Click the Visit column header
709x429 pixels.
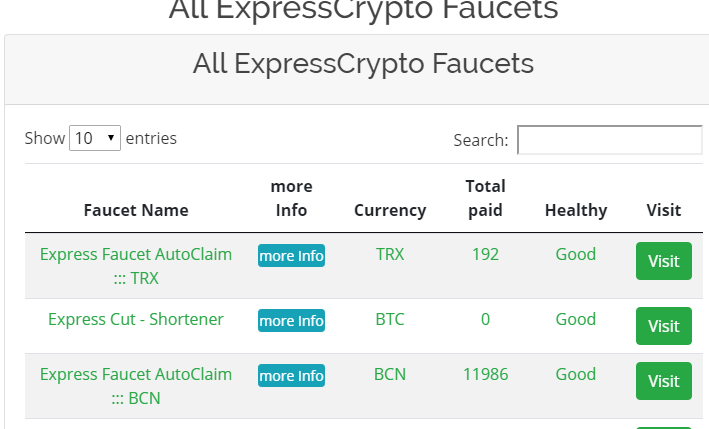click(x=664, y=210)
